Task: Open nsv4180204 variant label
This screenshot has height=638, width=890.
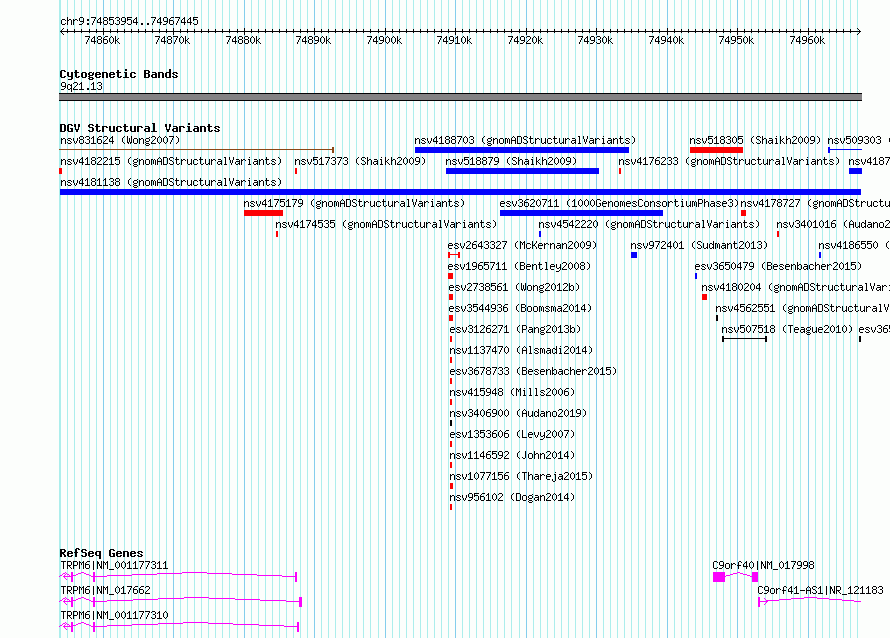Action: click(795, 287)
